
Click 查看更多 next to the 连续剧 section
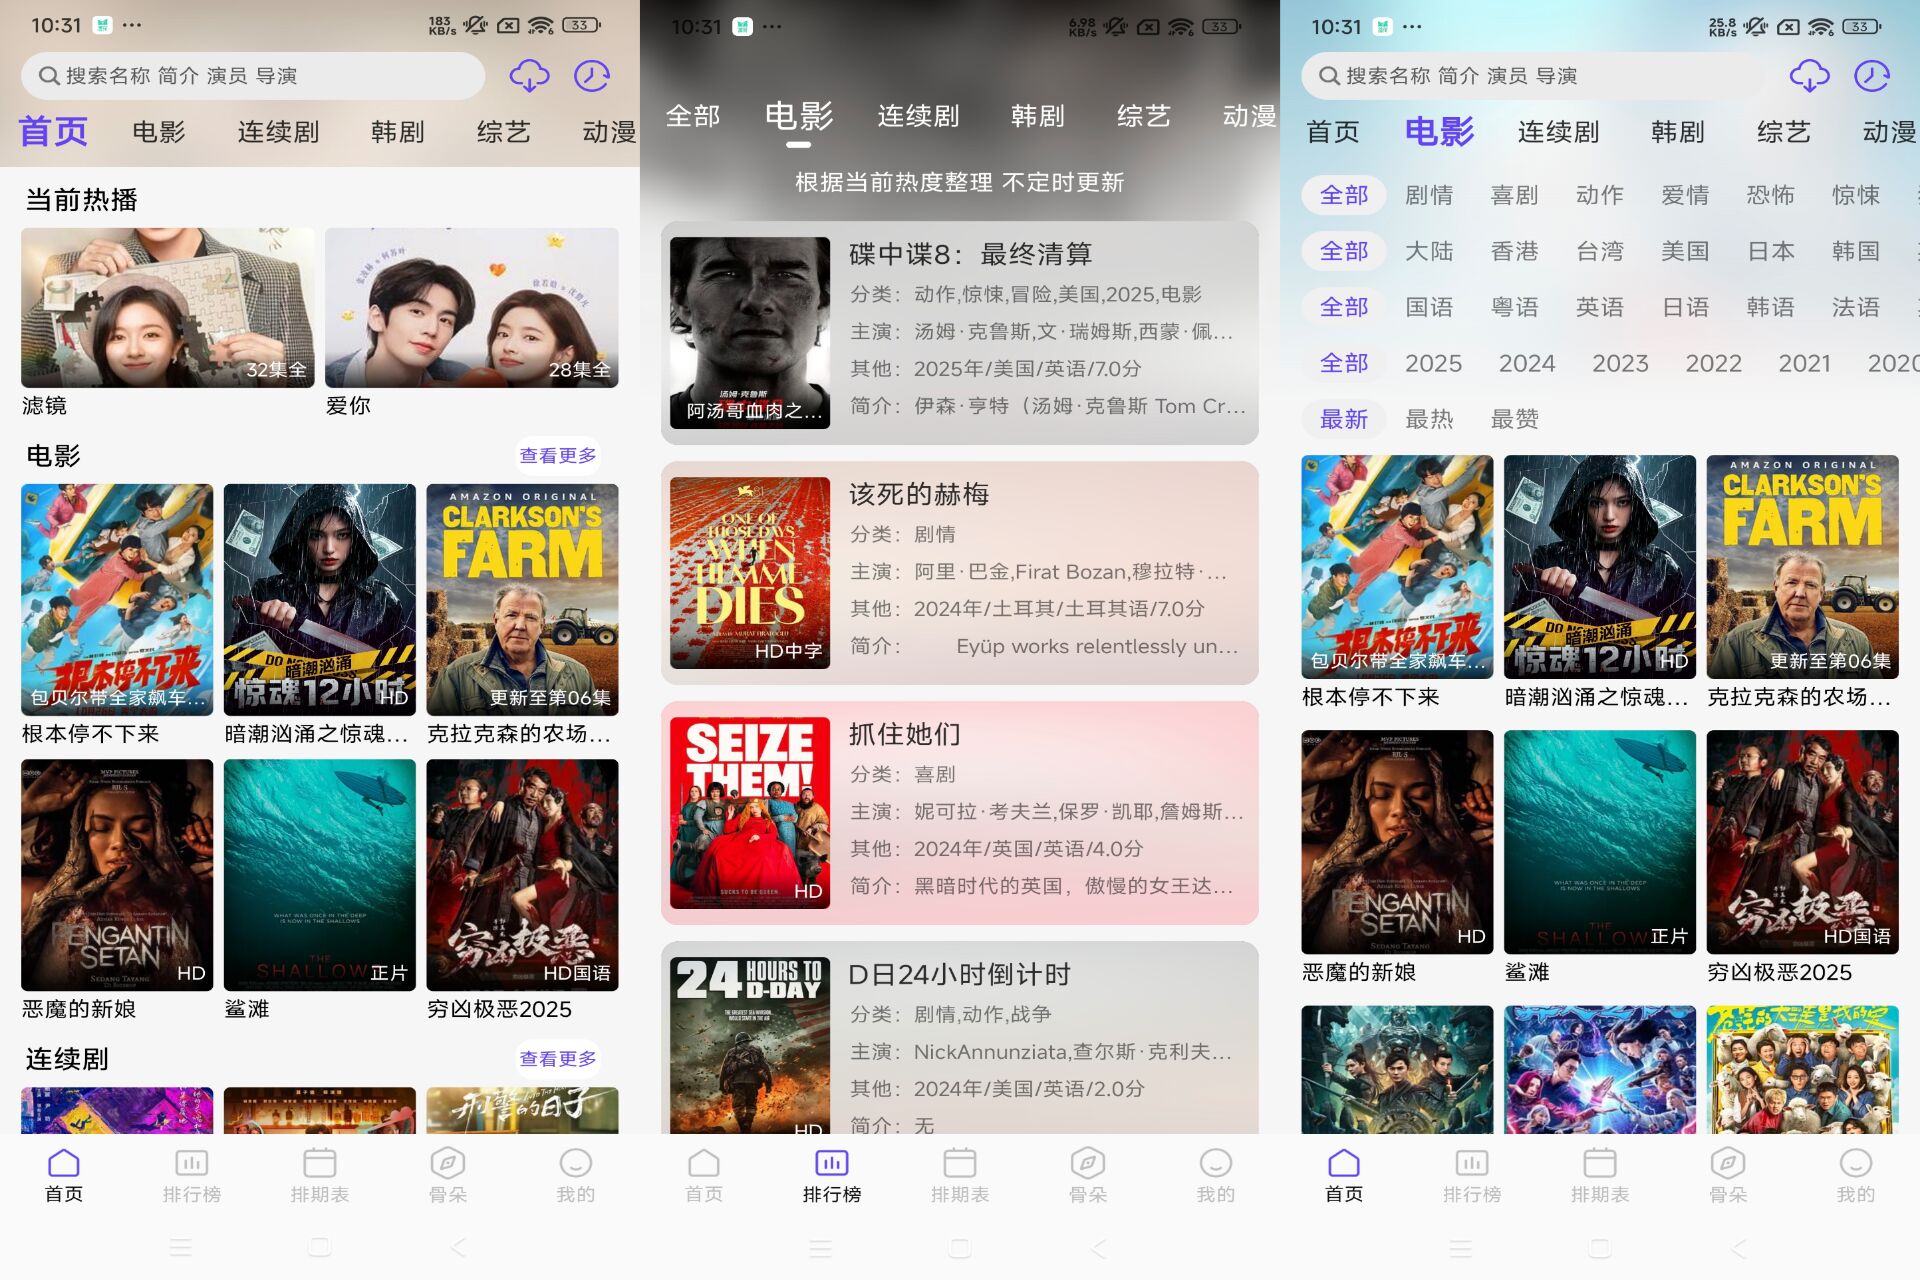point(557,1058)
